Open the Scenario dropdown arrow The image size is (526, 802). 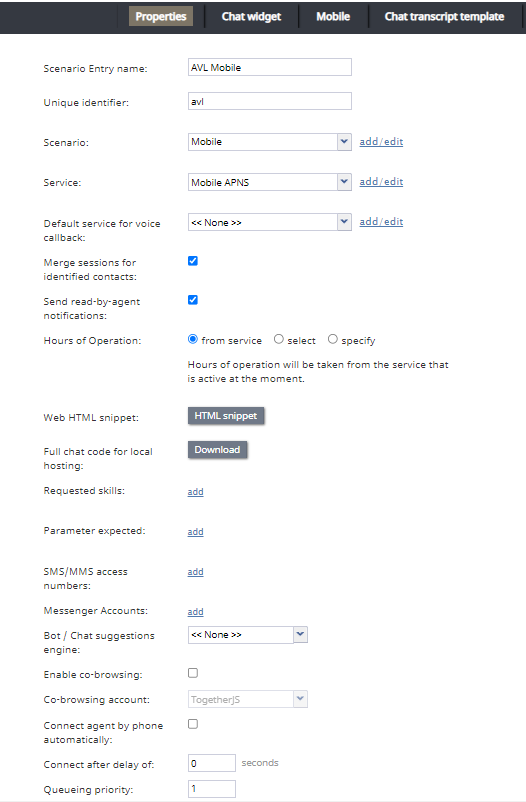[344, 142]
